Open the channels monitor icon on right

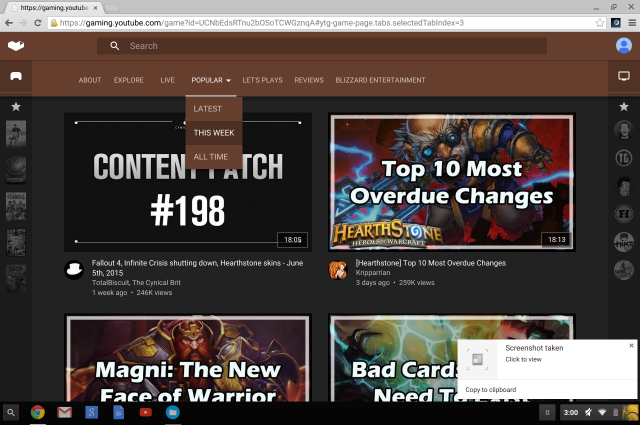(624, 76)
